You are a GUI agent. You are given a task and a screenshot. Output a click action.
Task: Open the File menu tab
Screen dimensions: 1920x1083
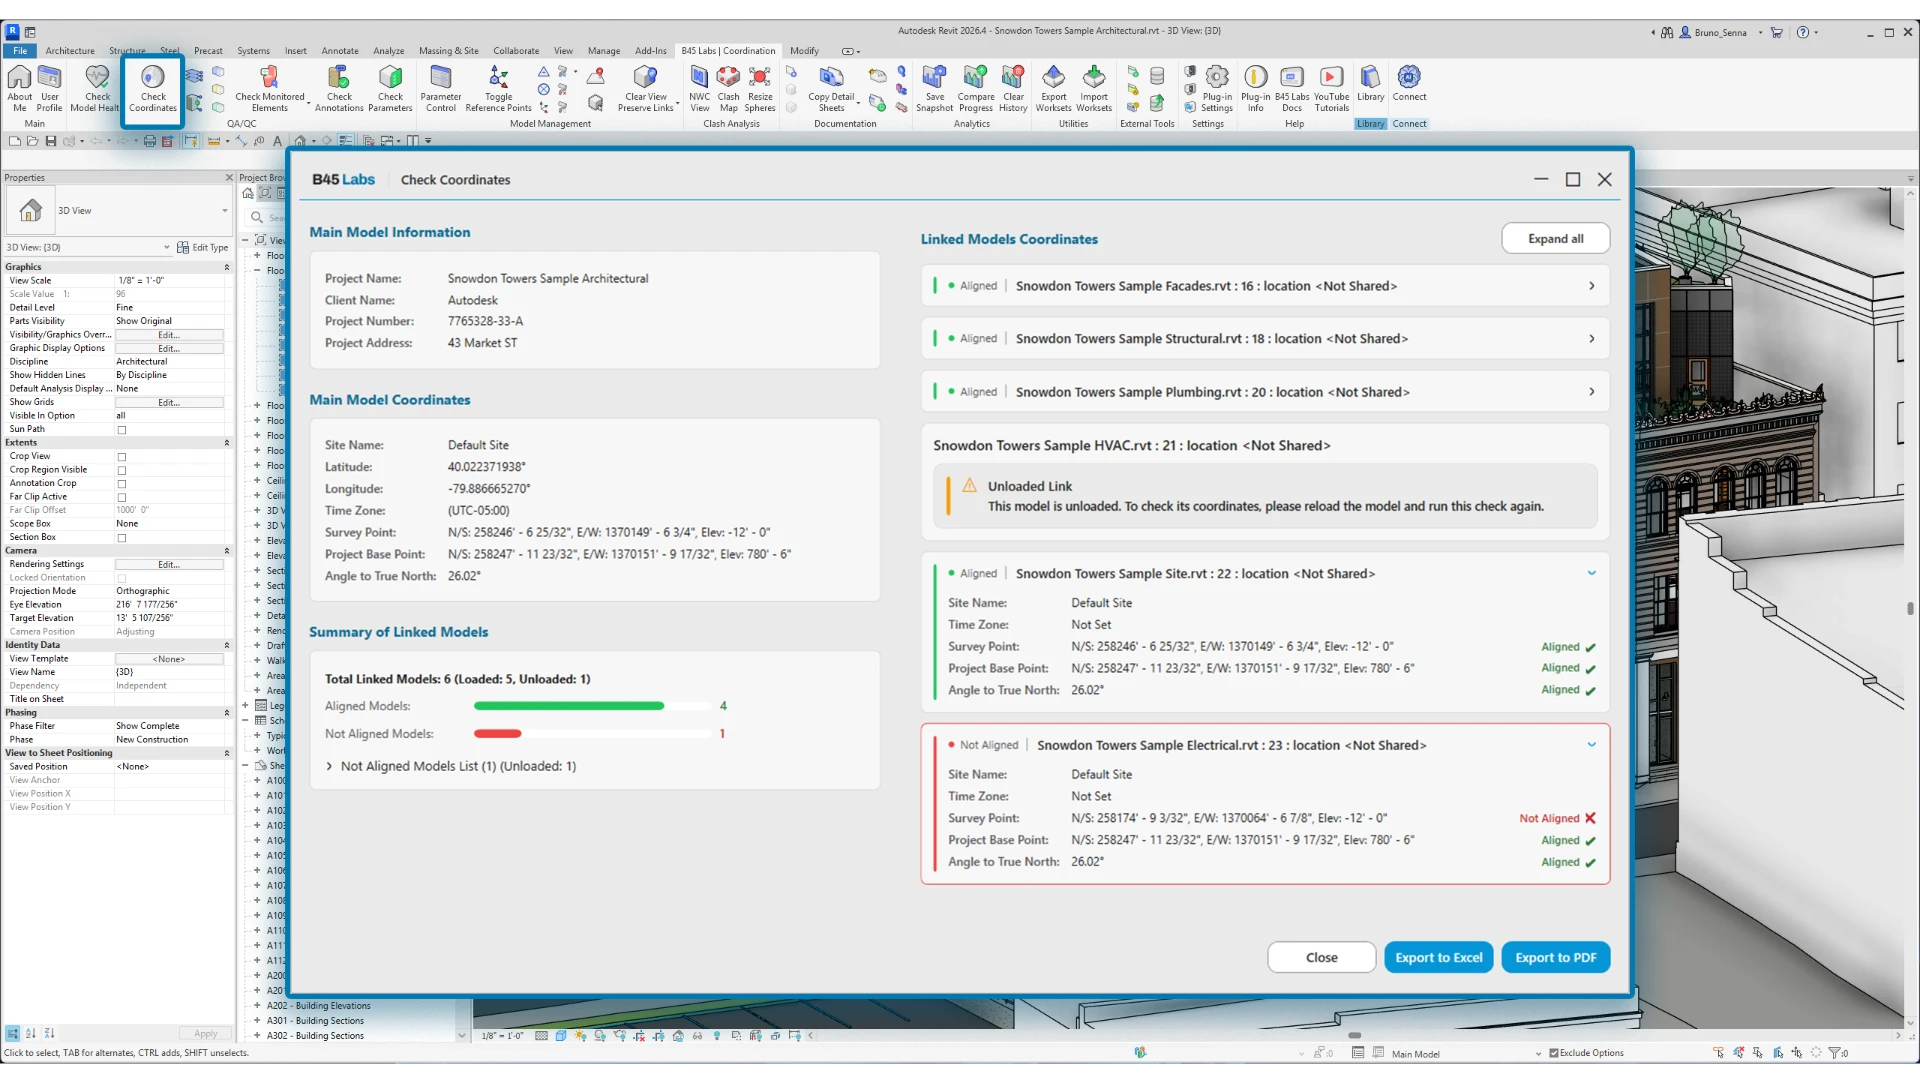point(20,51)
